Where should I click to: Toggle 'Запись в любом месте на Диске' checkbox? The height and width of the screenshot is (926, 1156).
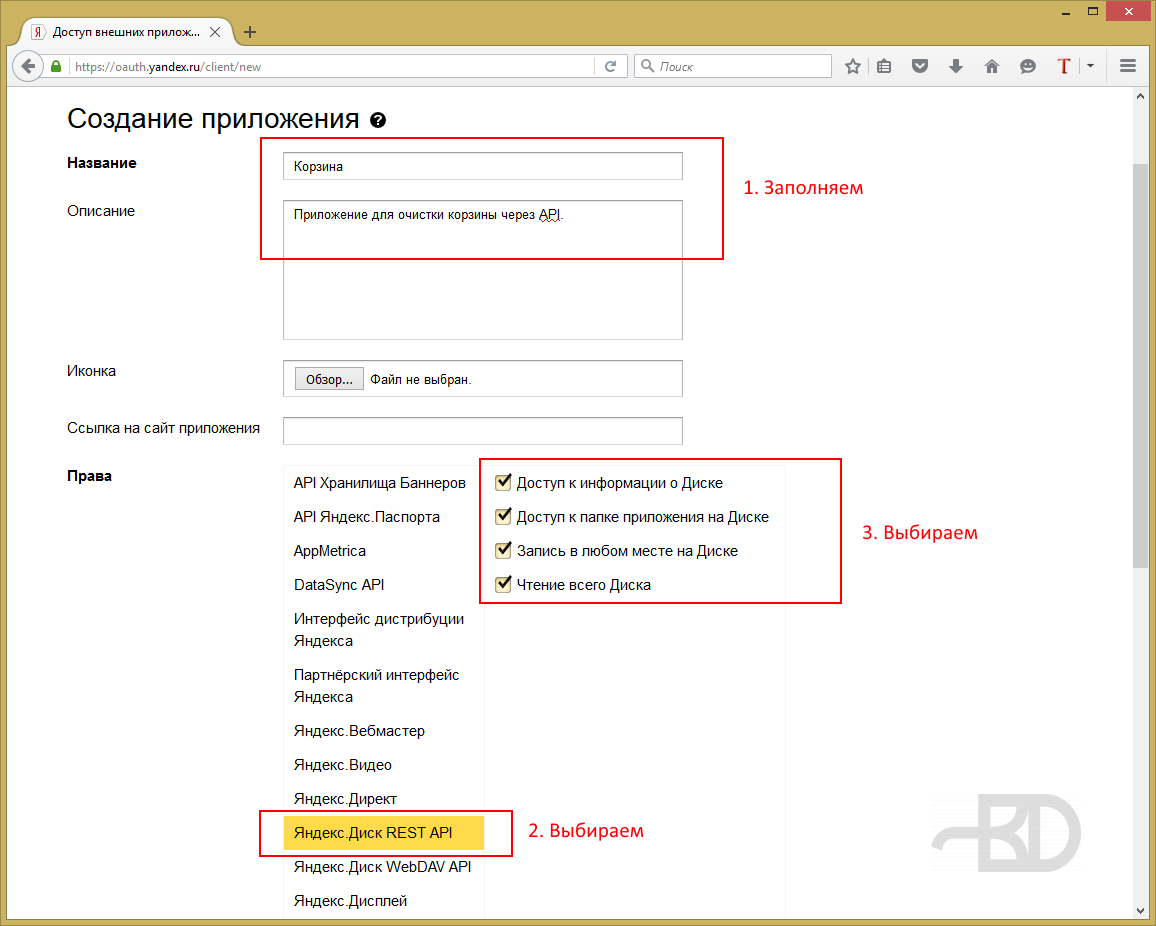pos(504,550)
